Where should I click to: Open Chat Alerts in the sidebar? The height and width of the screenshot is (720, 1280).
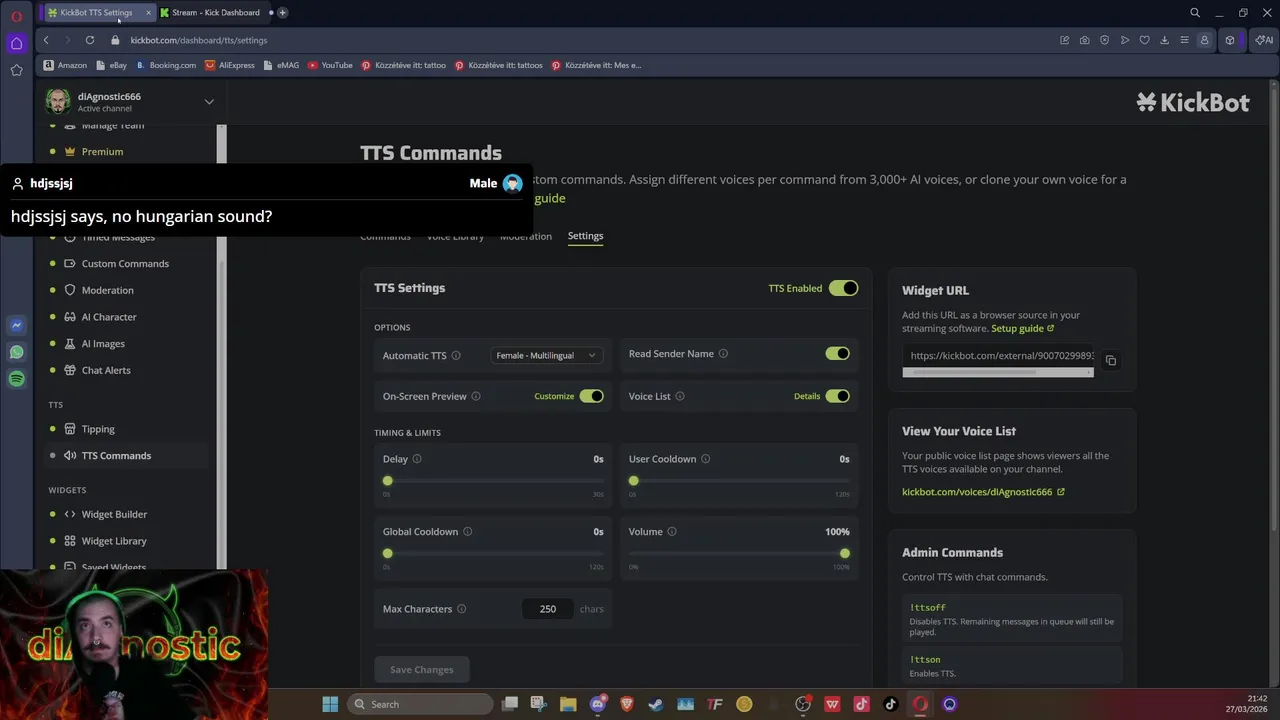[106, 370]
